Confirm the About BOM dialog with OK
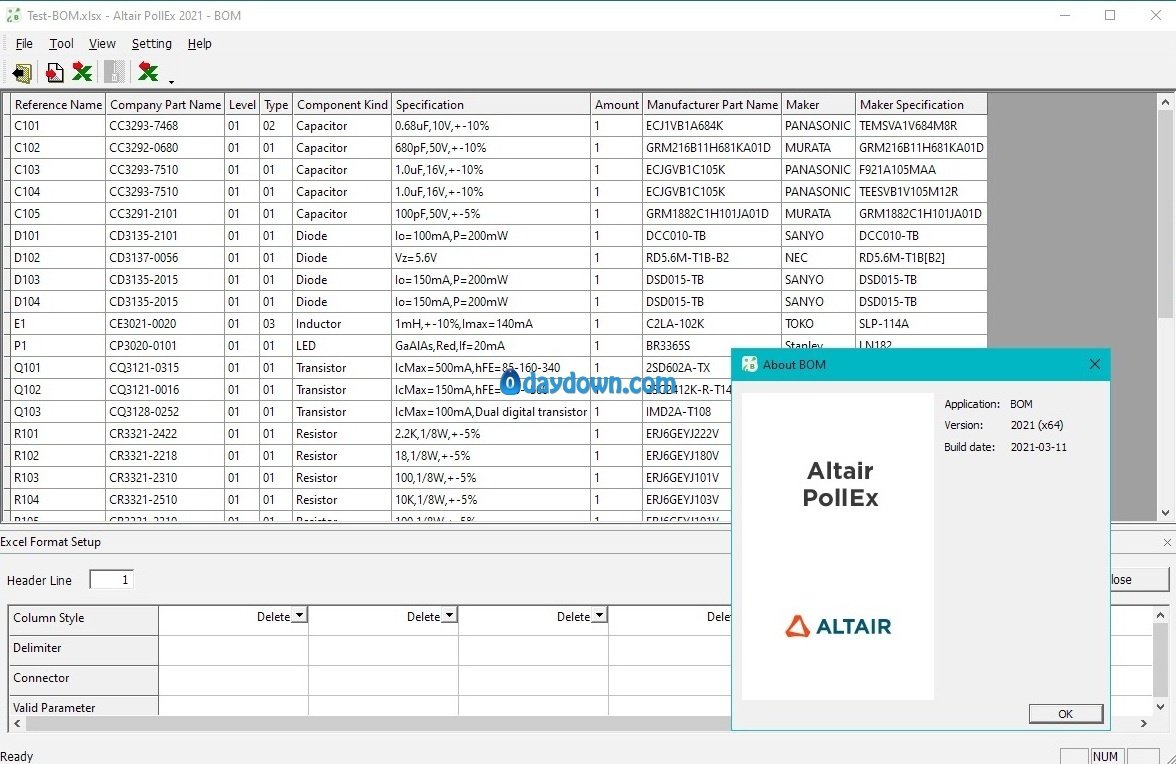Screen dimensions: 1176x764 [x=1066, y=714]
